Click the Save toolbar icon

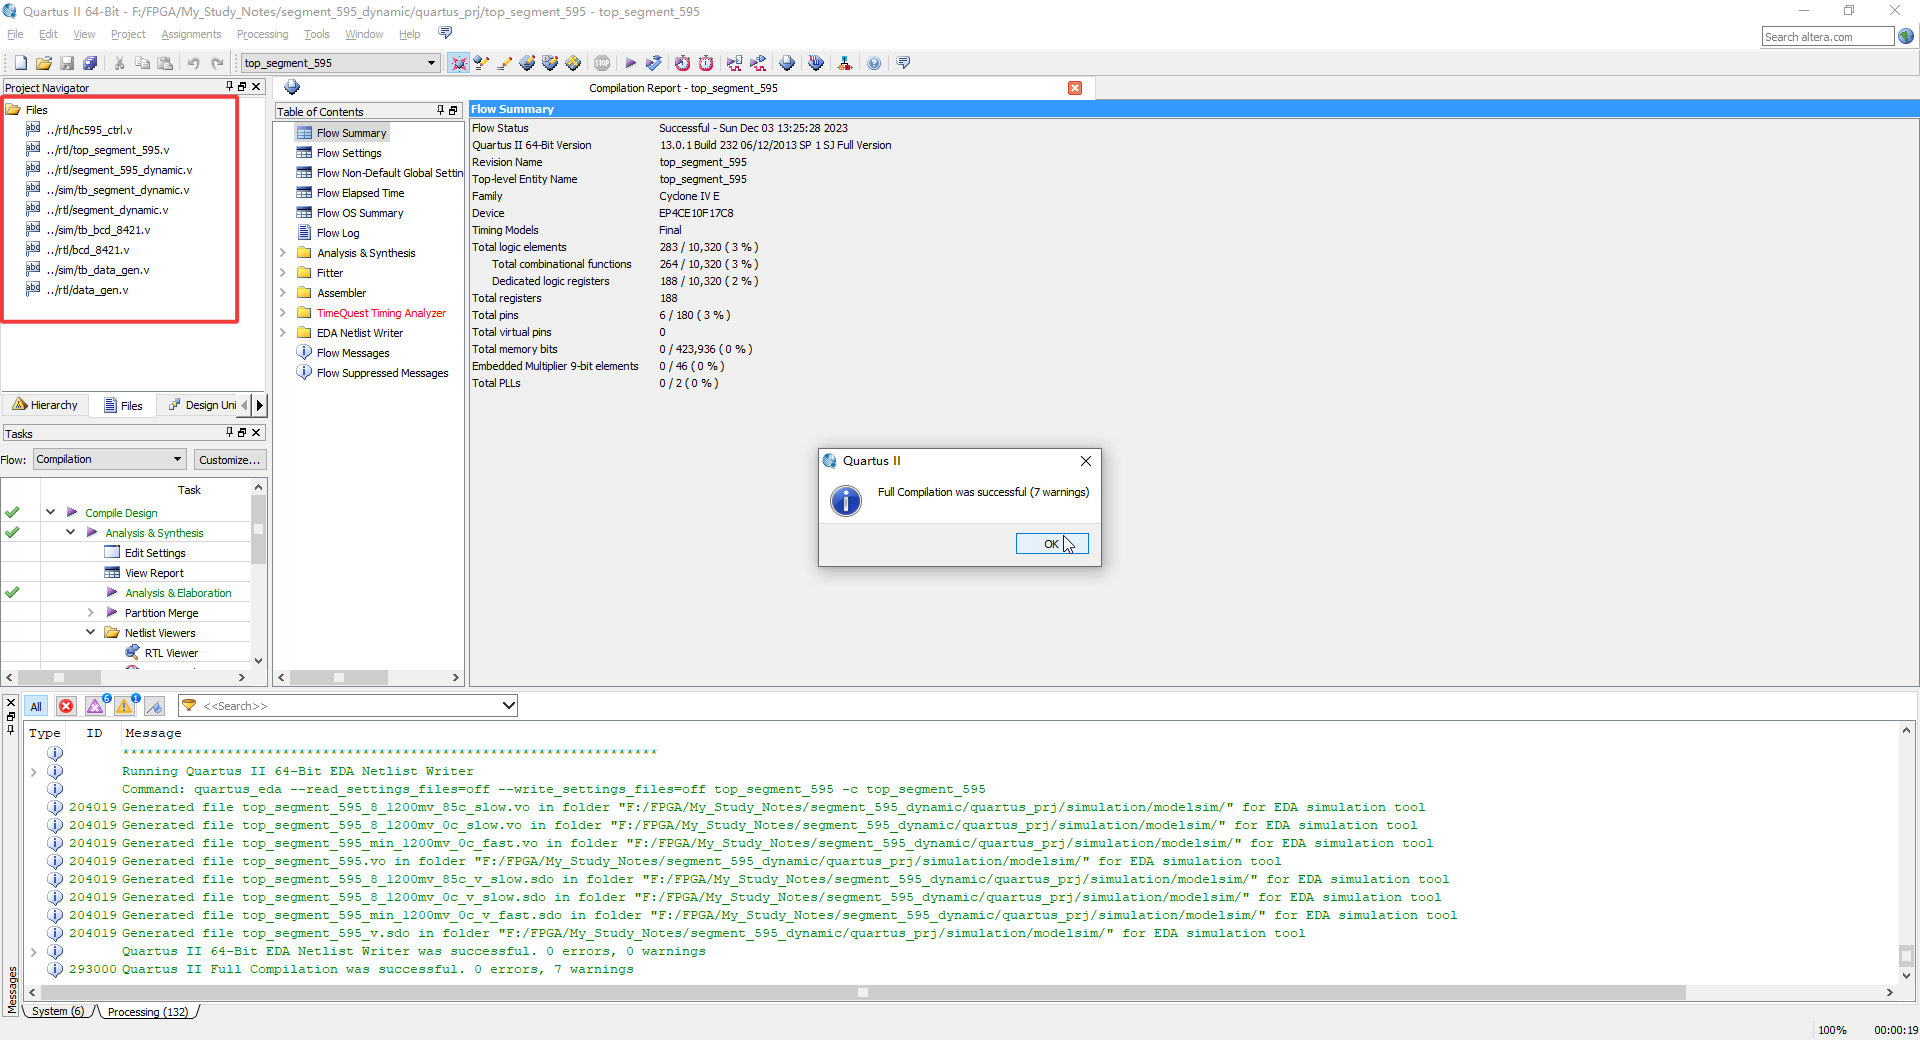[67, 63]
